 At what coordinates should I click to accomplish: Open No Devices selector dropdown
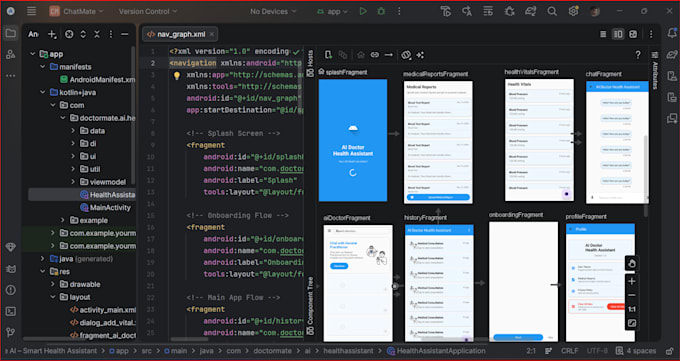point(273,11)
